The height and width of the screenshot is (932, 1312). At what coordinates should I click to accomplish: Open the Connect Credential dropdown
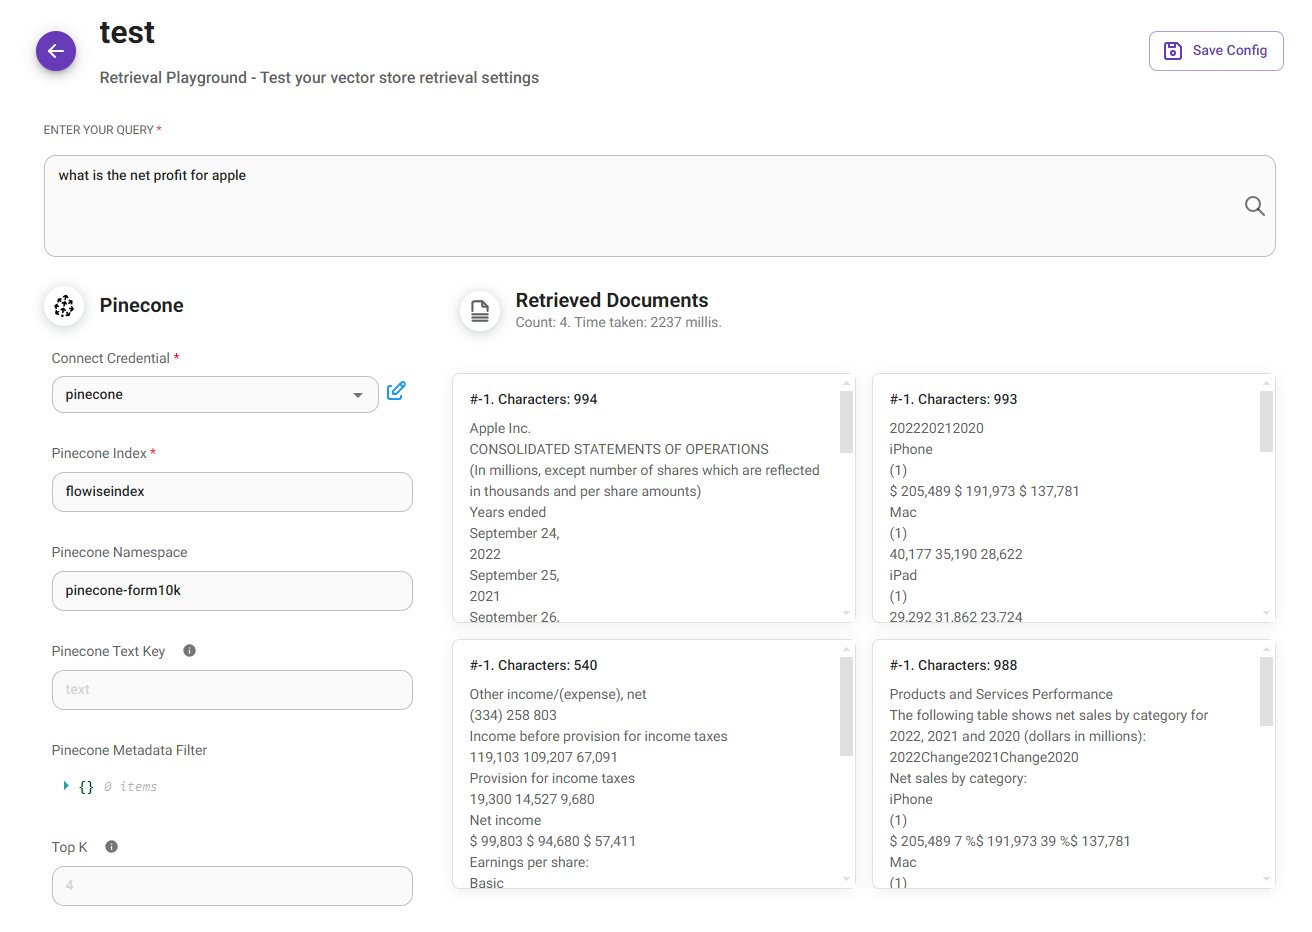215,395
